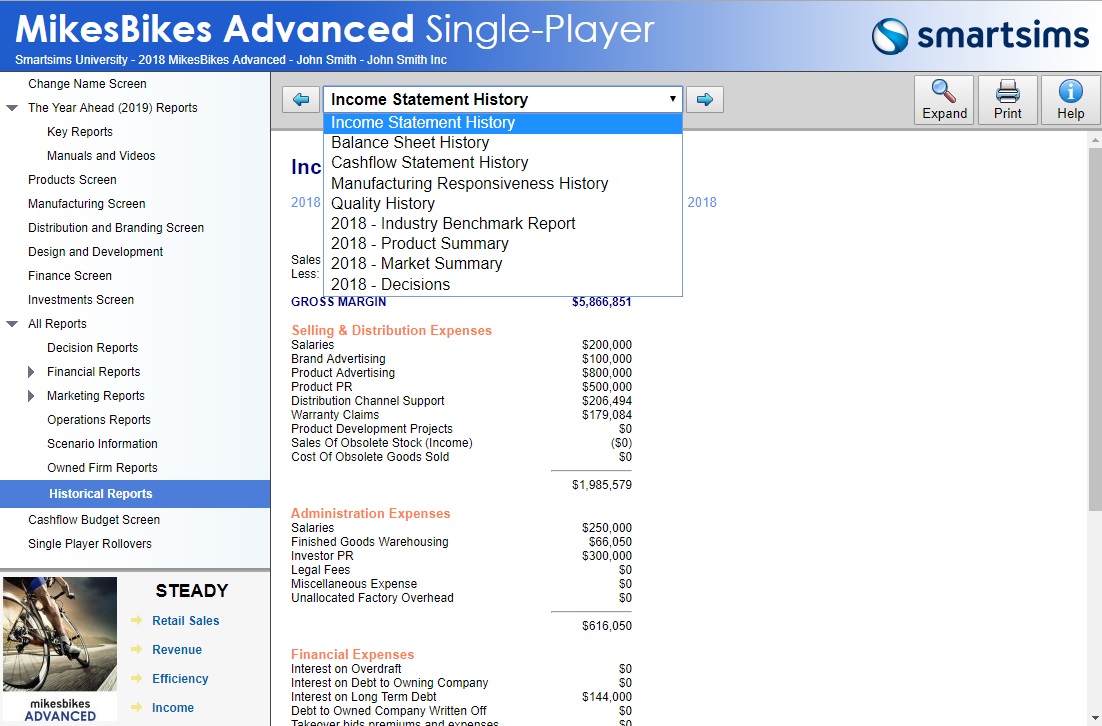Select Balance Sheet History from dropdown list
The width and height of the screenshot is (1102, 726).
click(410, 143)
